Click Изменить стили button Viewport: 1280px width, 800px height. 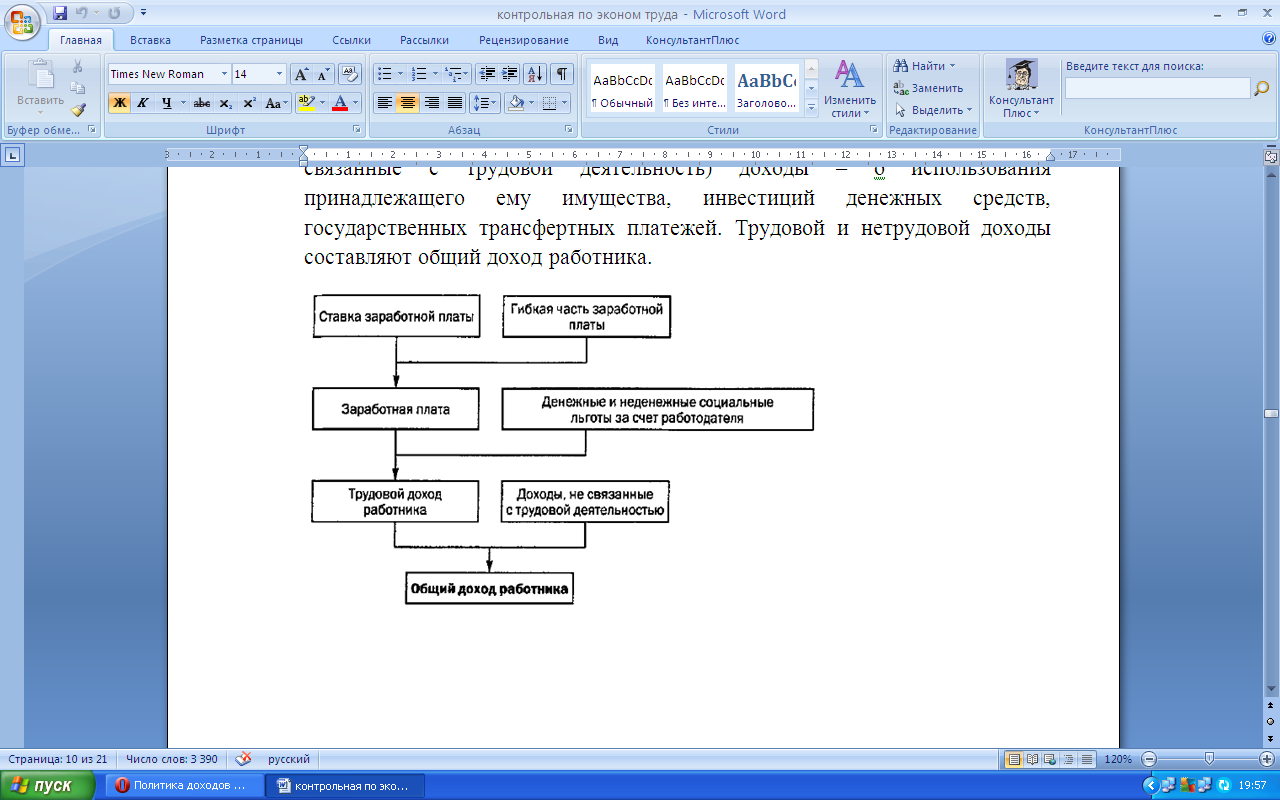click(x=850, y=88)
